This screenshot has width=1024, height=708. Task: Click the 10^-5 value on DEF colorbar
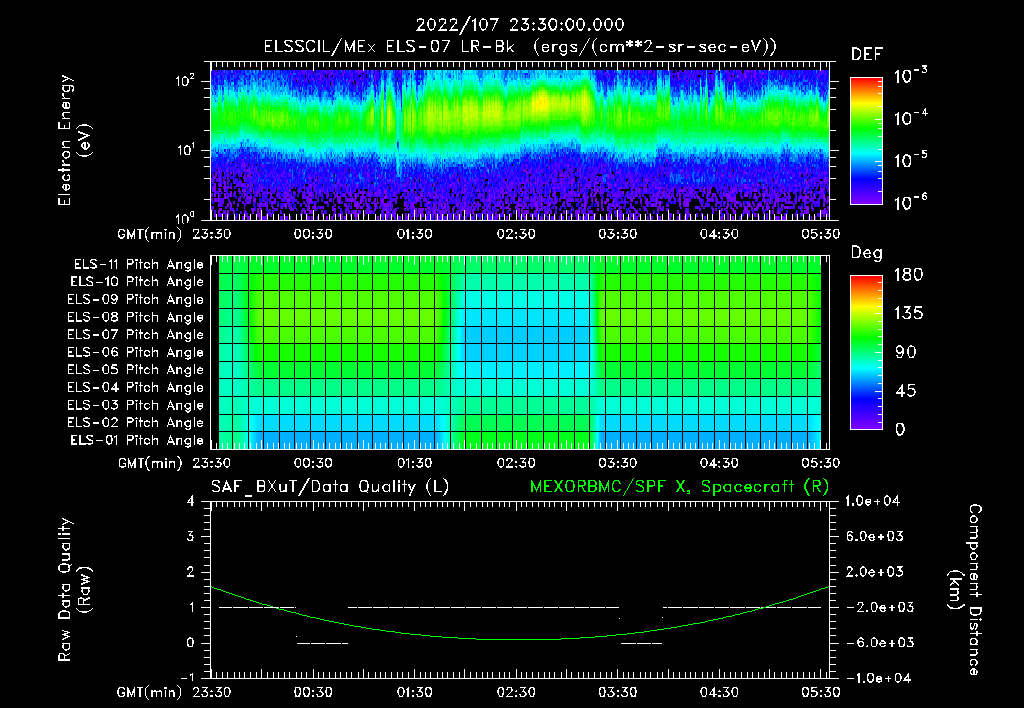[x=910, y=160]
